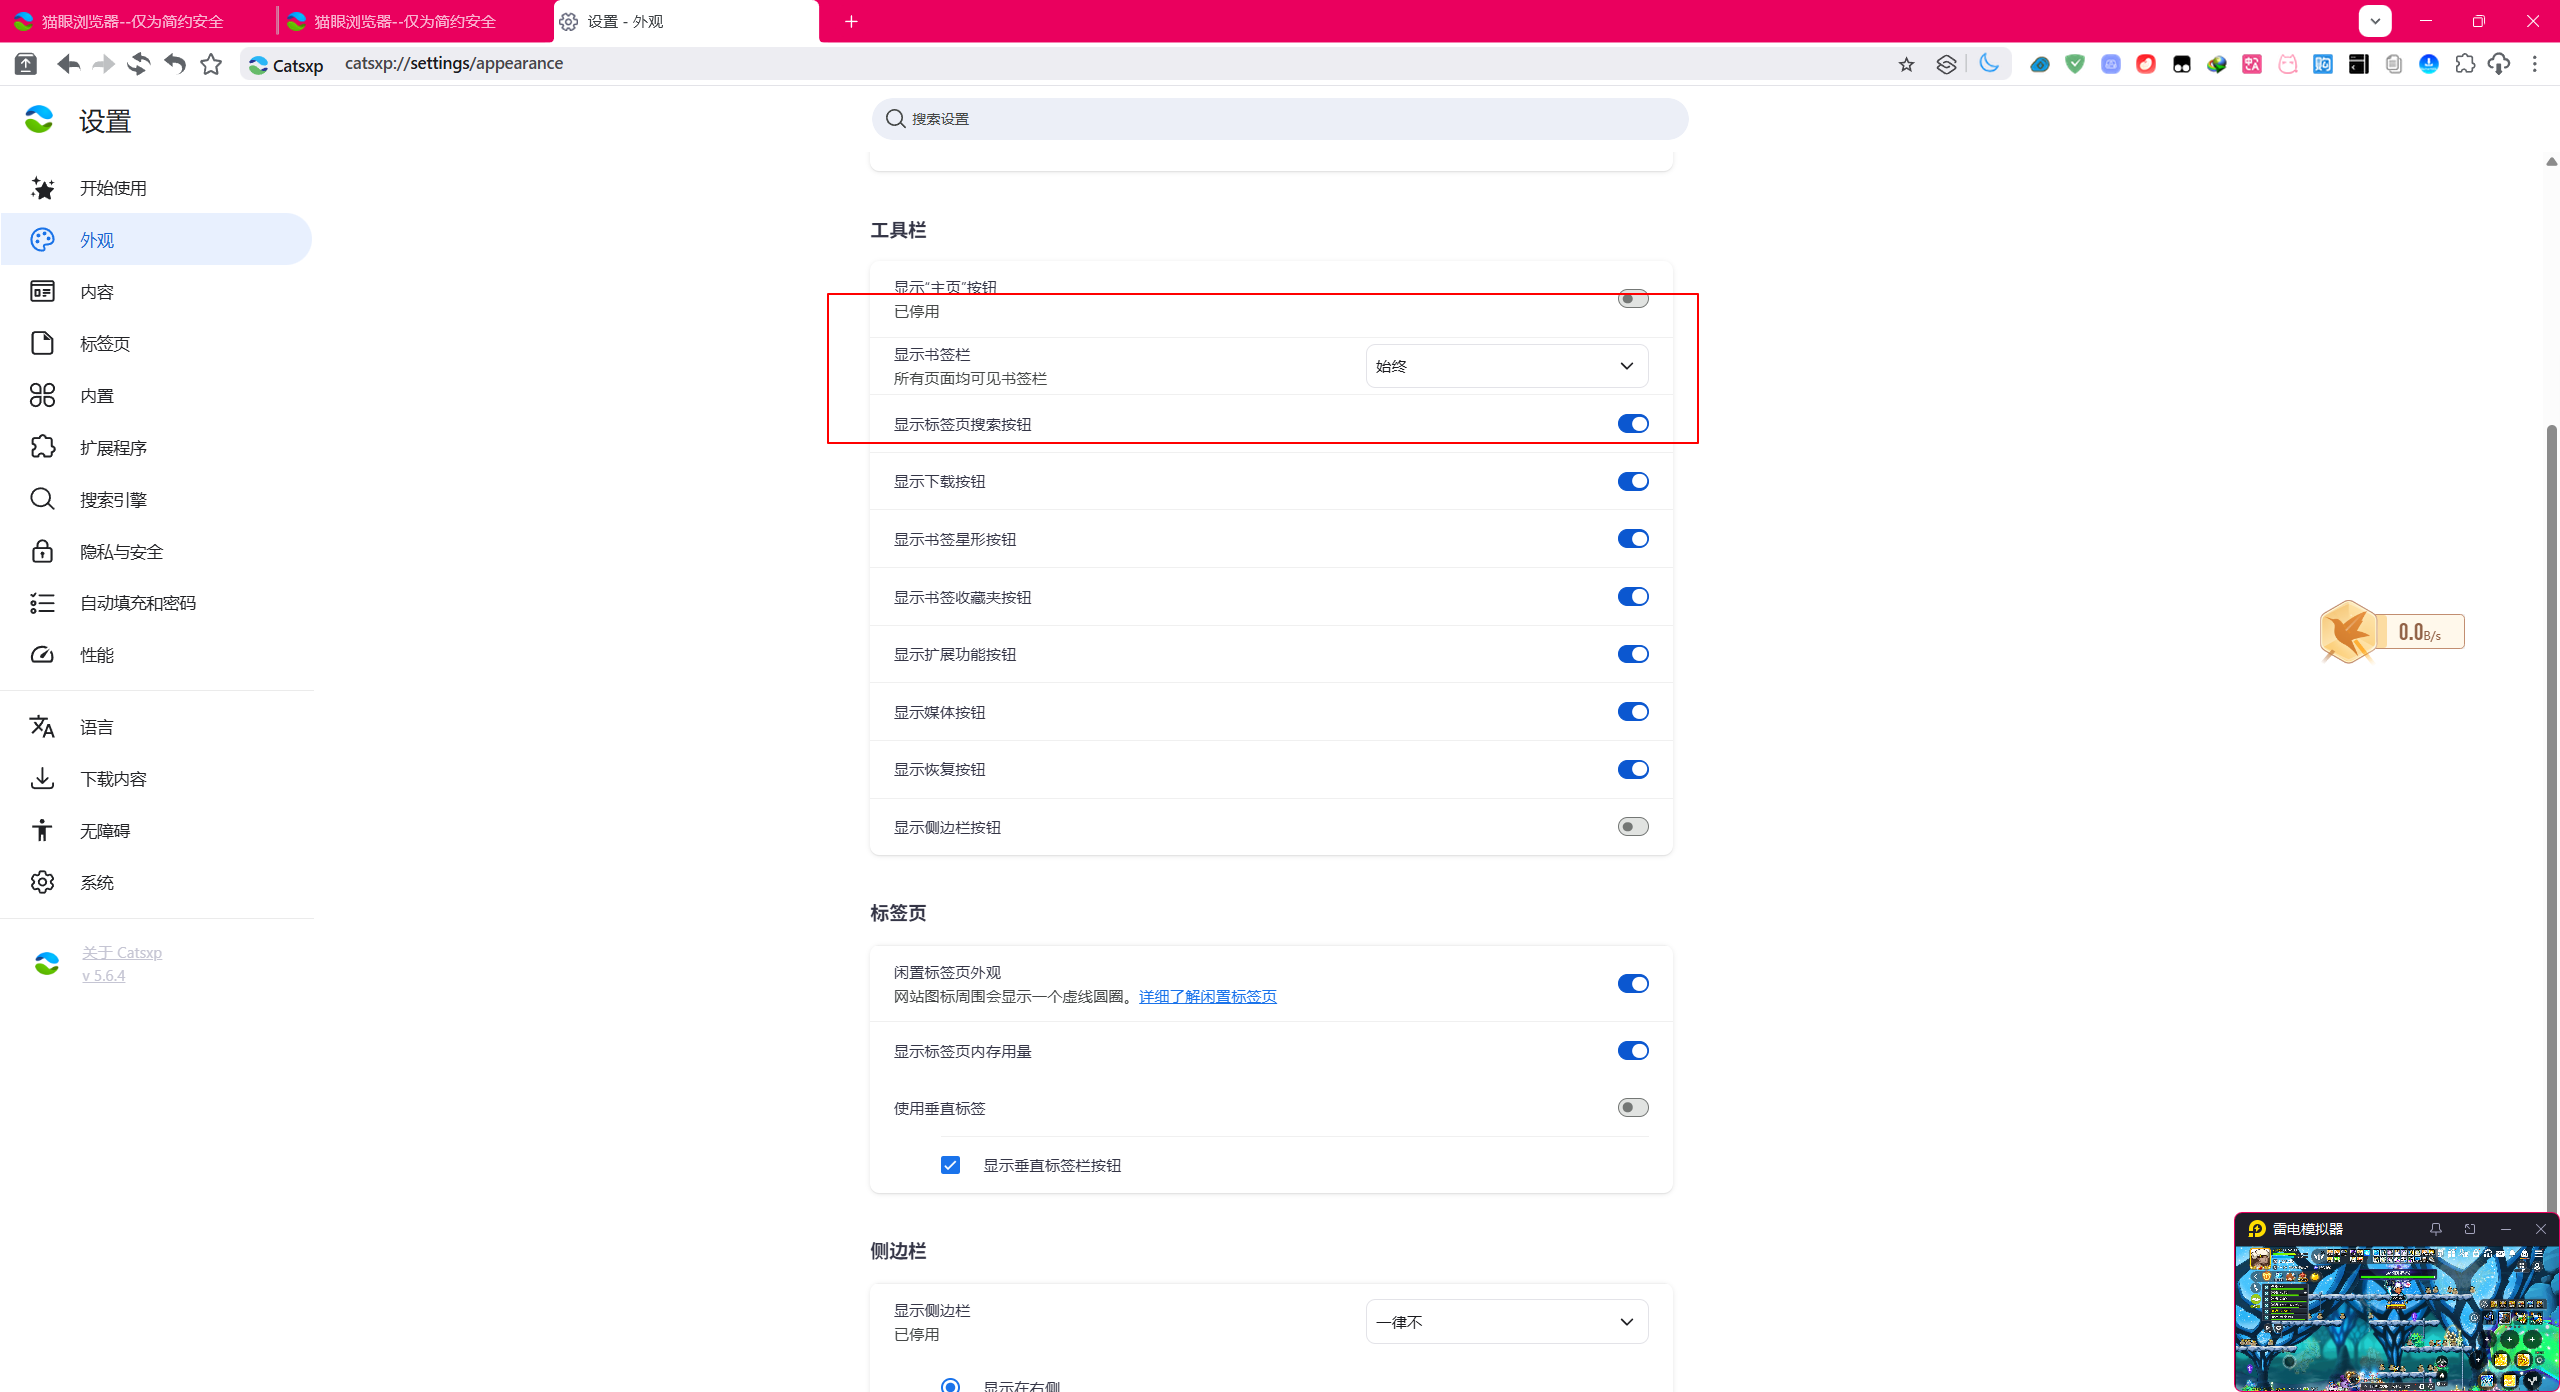Image resolution: width=2560 pixels, height=1392 pixels.
Task: Switch to first 猫眼浏览器 tab
Action: [x=138, y=21]
